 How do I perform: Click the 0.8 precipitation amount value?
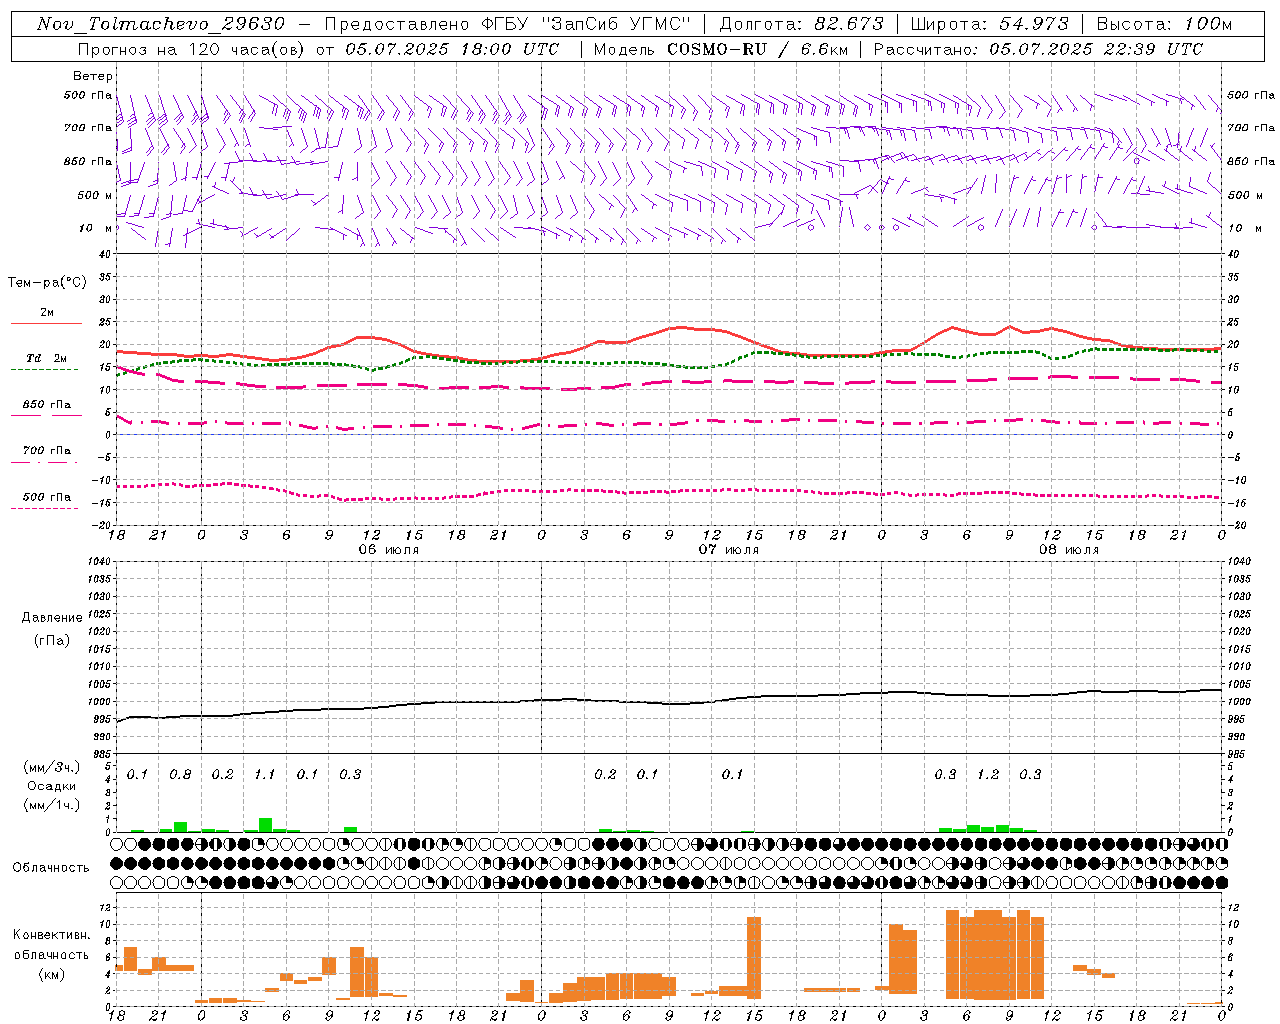pos(180,774)
